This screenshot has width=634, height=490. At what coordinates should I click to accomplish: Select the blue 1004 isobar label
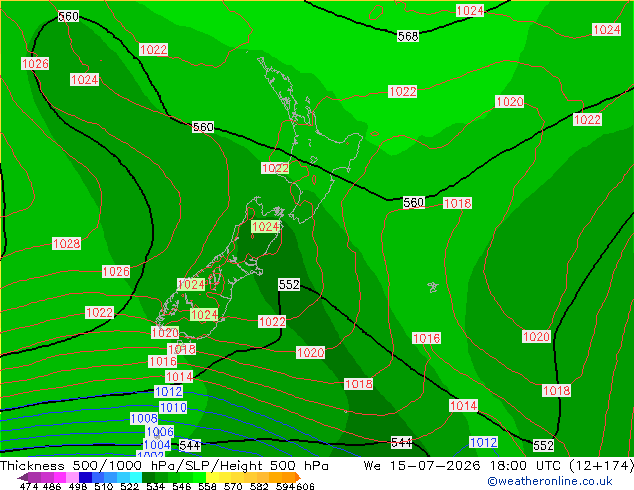tap(157, 445)
